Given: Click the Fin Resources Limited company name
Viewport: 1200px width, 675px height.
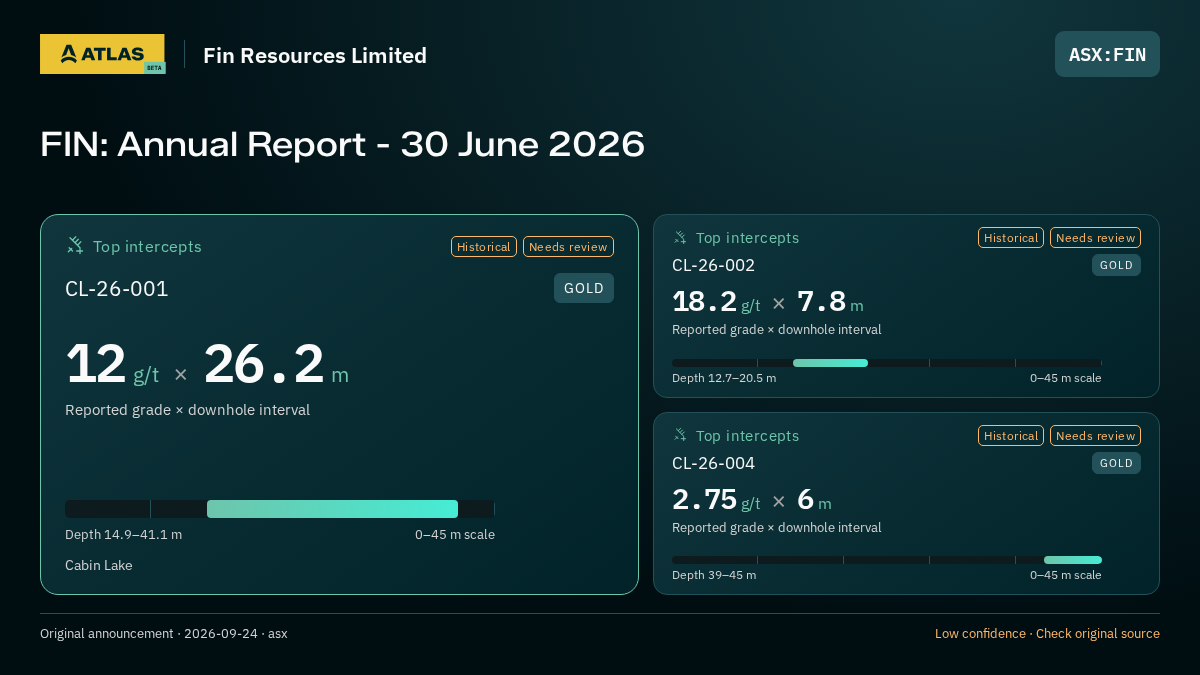Looking at the screenshot, I should click(x=315, y=55).
